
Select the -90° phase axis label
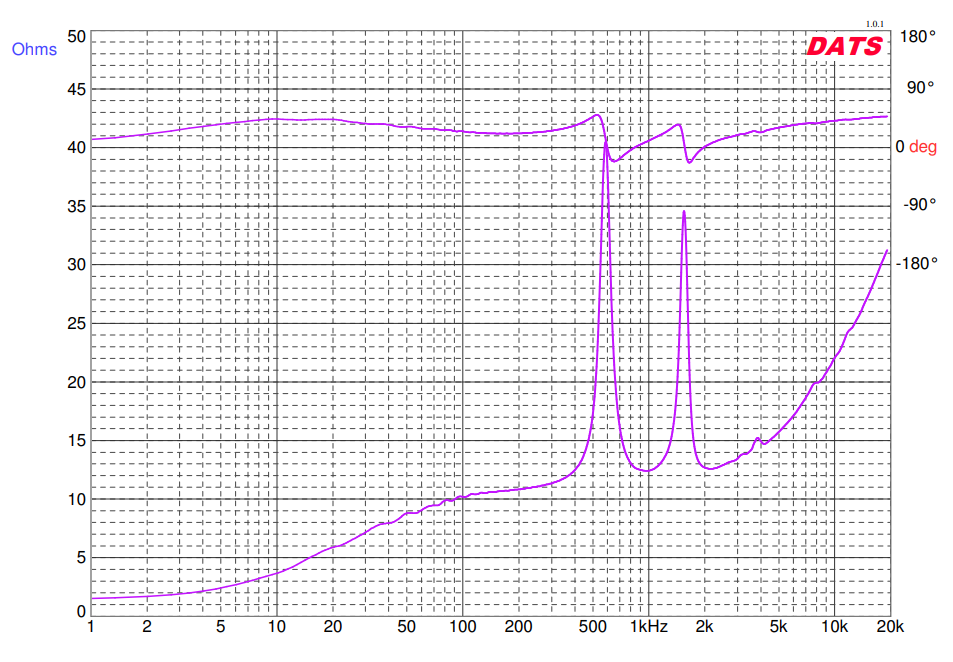[x=920, y=205]
